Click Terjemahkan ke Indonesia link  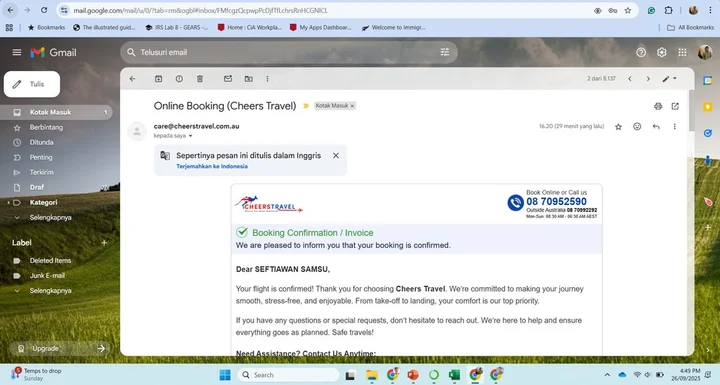point(212,166)
